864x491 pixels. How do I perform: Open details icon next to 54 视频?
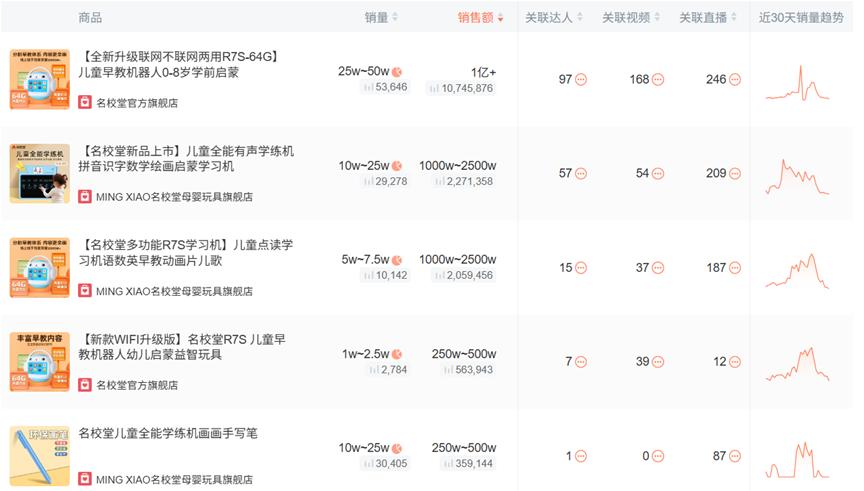point(658,174)
